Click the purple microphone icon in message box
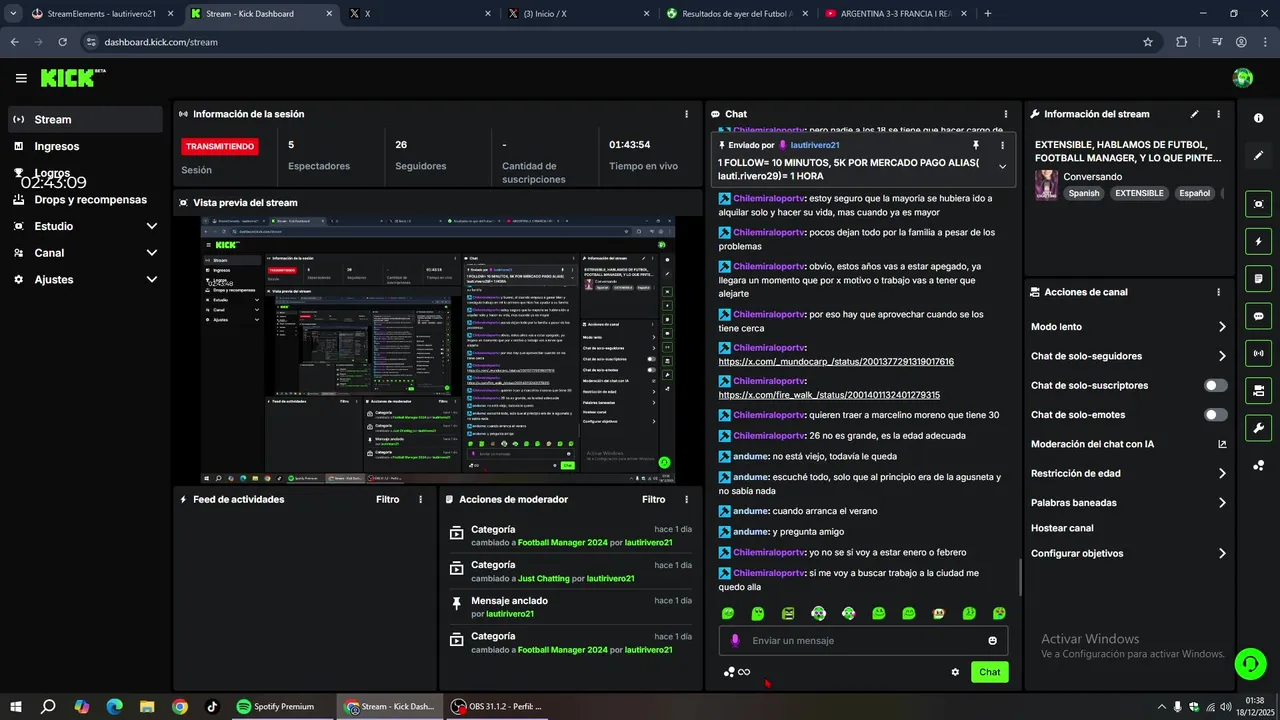This screenshot has height=720, width=1280. (x=735, y=641)
